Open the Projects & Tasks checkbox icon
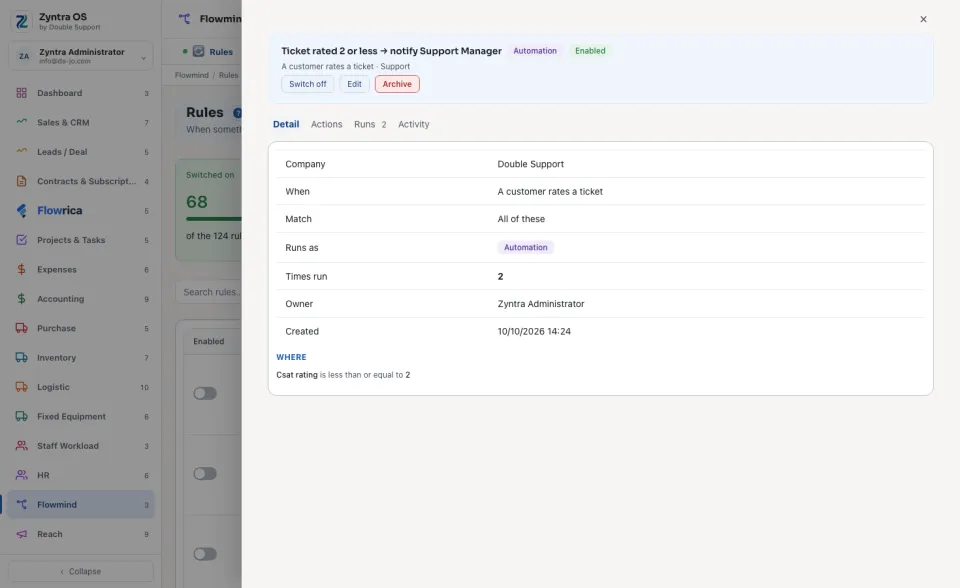Viewport: 960px width, 588px height. coord(21,239)
